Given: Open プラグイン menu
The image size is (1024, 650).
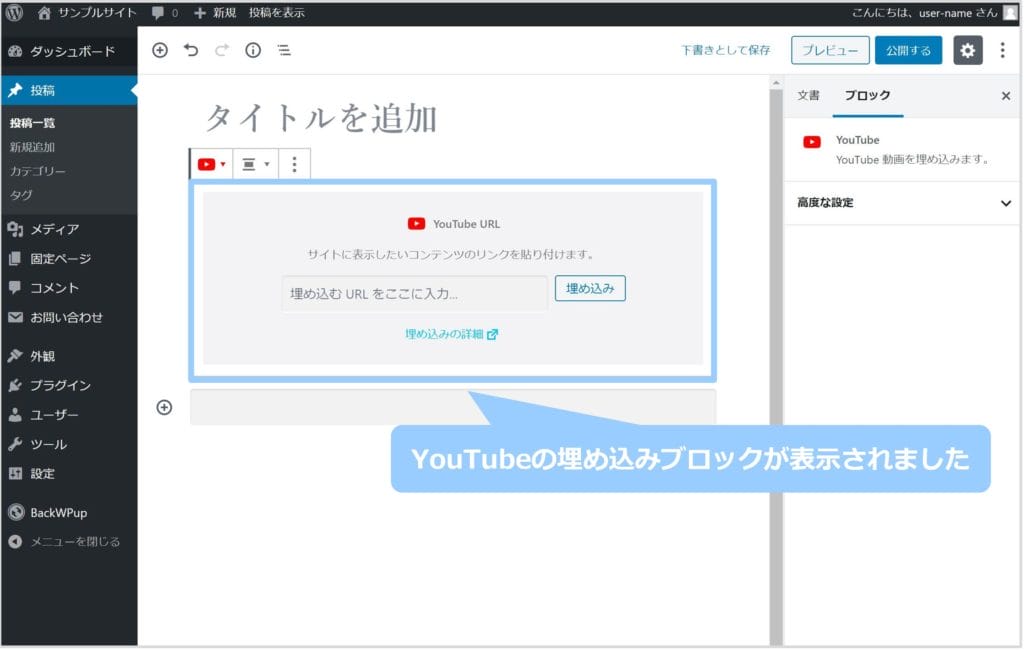Looking at the screenshot, I should pos(69,386).
